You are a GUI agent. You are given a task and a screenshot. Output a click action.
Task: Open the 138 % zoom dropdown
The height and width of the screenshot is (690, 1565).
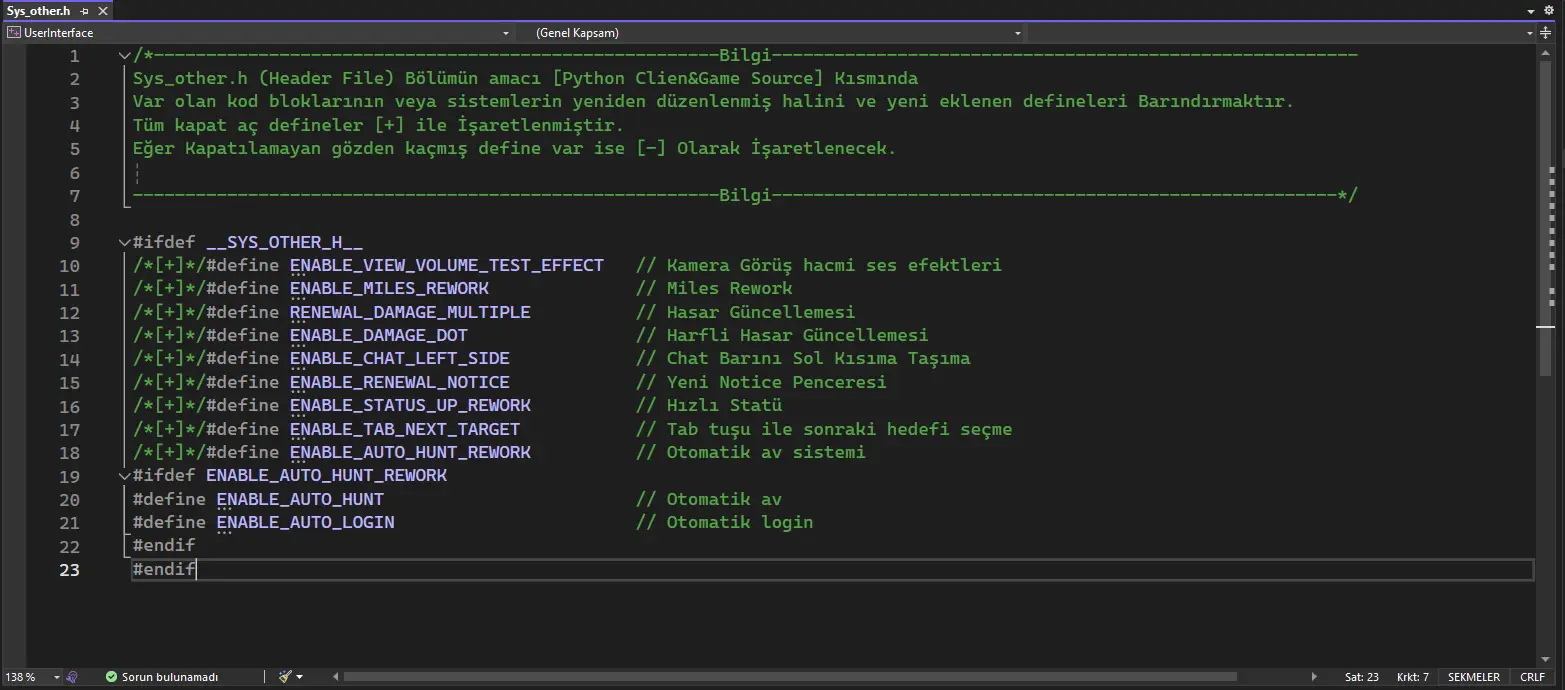click(32, 677)
